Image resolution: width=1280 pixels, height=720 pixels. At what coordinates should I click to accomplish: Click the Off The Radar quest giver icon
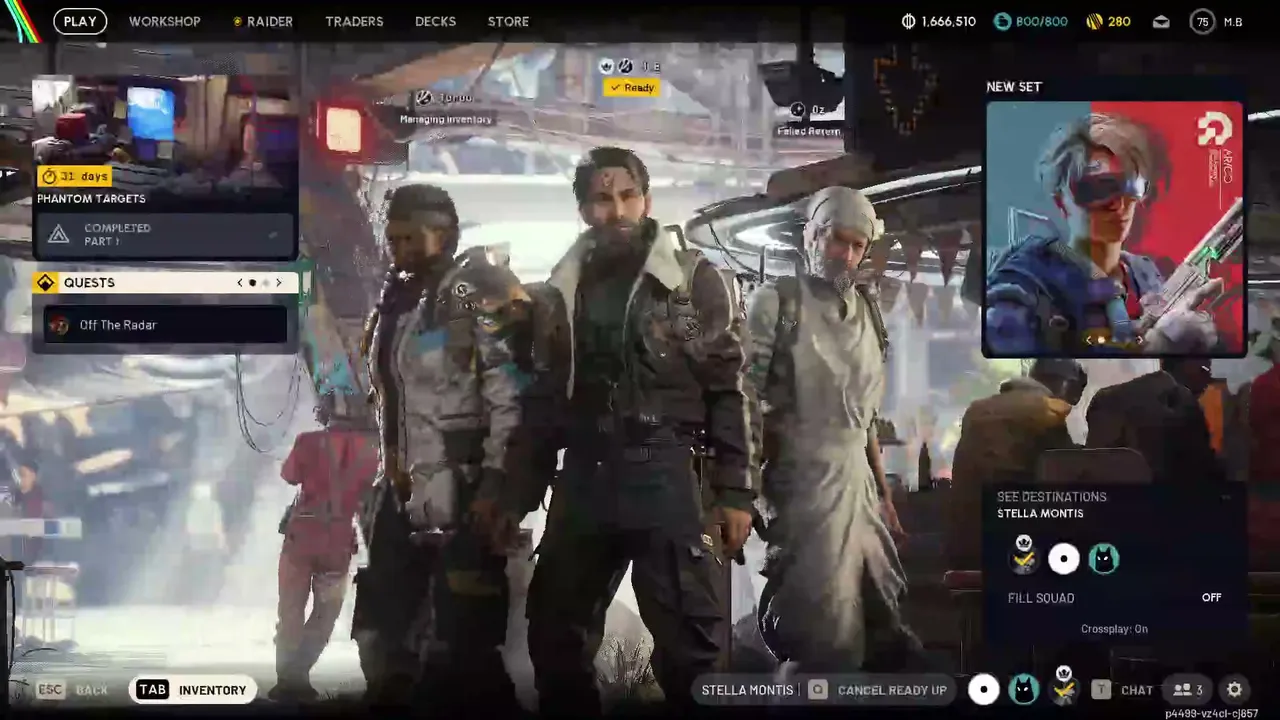point(59,325)
